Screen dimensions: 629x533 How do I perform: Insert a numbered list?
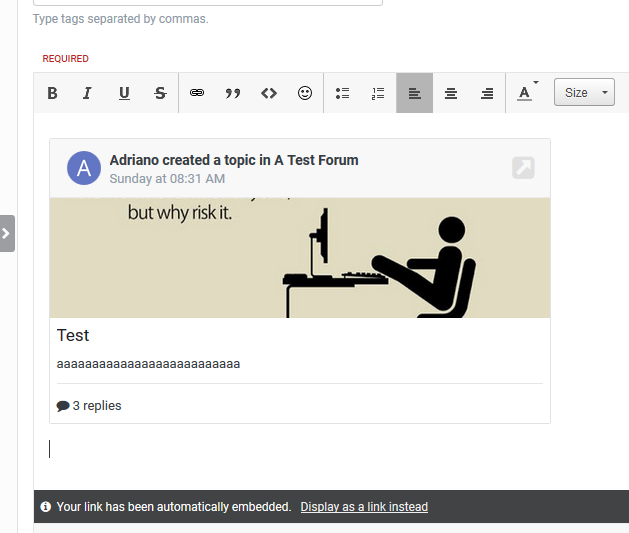pos(378,93)
